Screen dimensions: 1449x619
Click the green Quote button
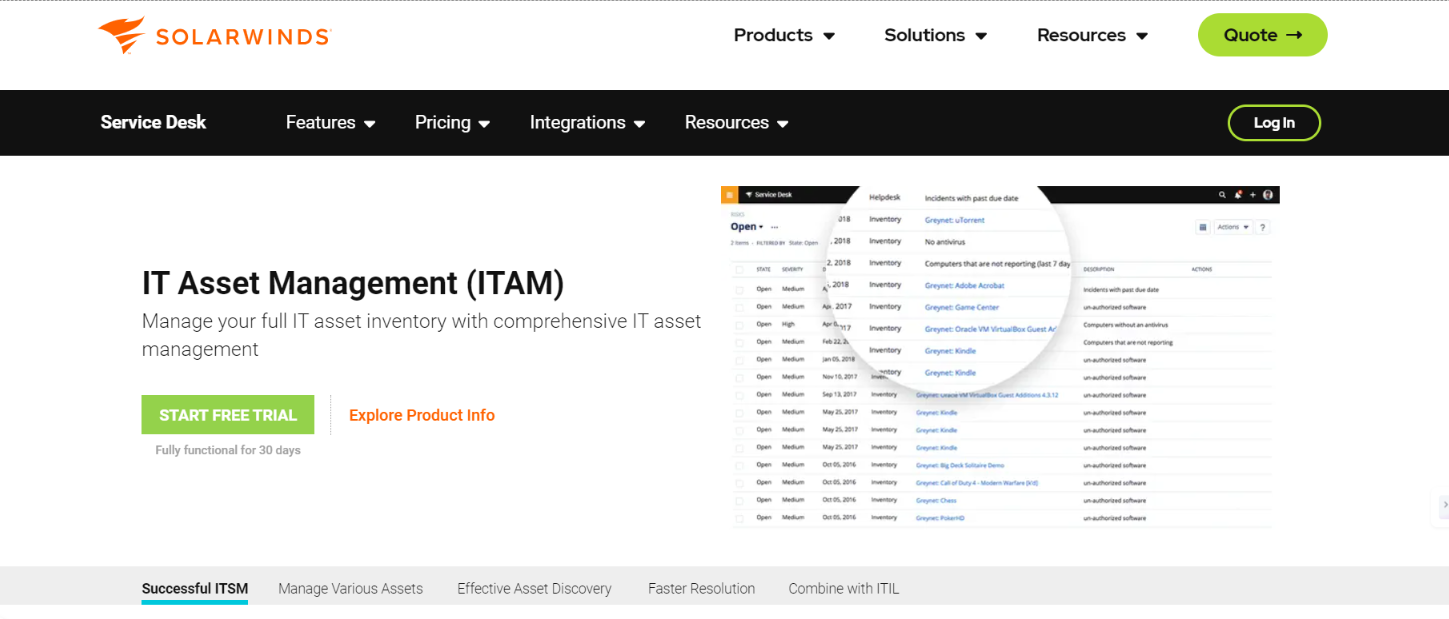coord(1262,35)
